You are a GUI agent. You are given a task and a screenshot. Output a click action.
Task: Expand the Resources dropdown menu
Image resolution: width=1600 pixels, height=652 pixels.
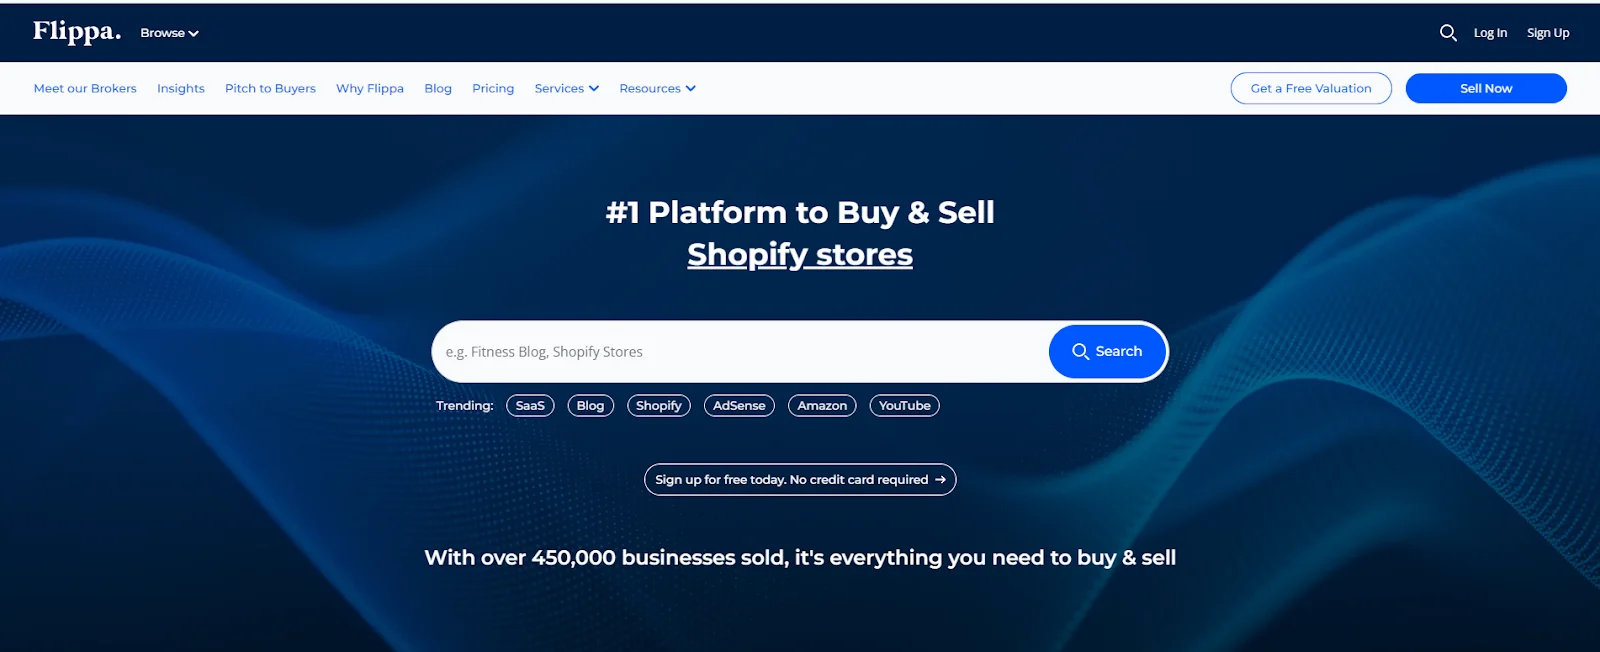pyautogui.click(x=657, y=88)
